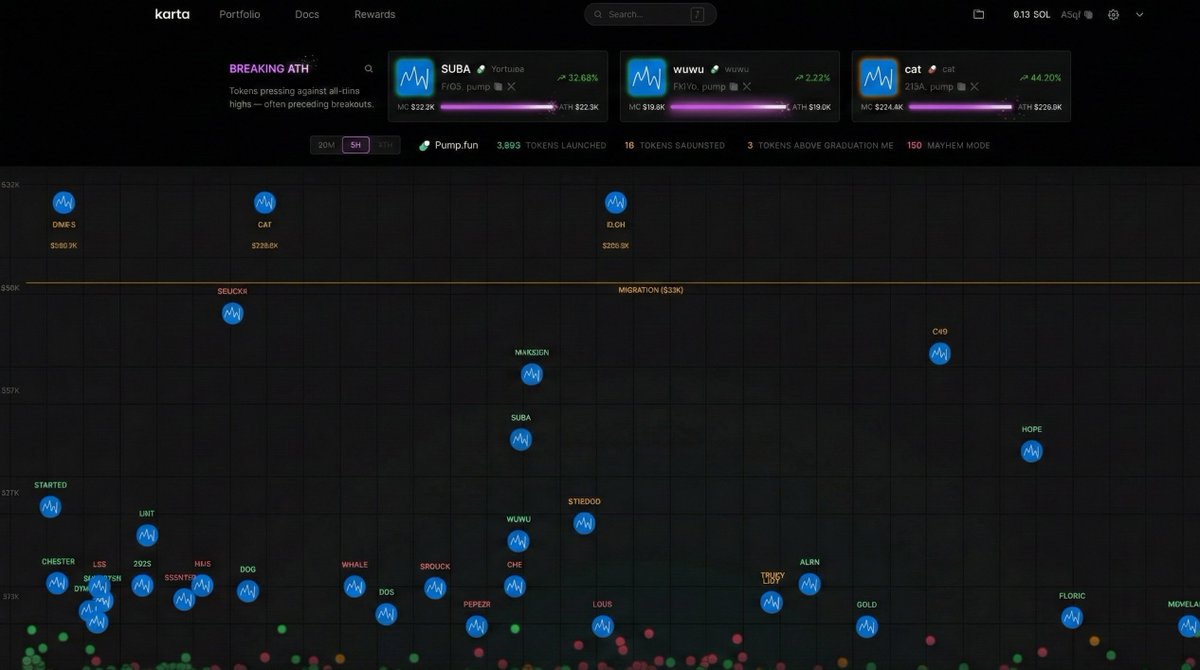
Task: Open the SEUCKII token bubble
Action: (232, 313)
